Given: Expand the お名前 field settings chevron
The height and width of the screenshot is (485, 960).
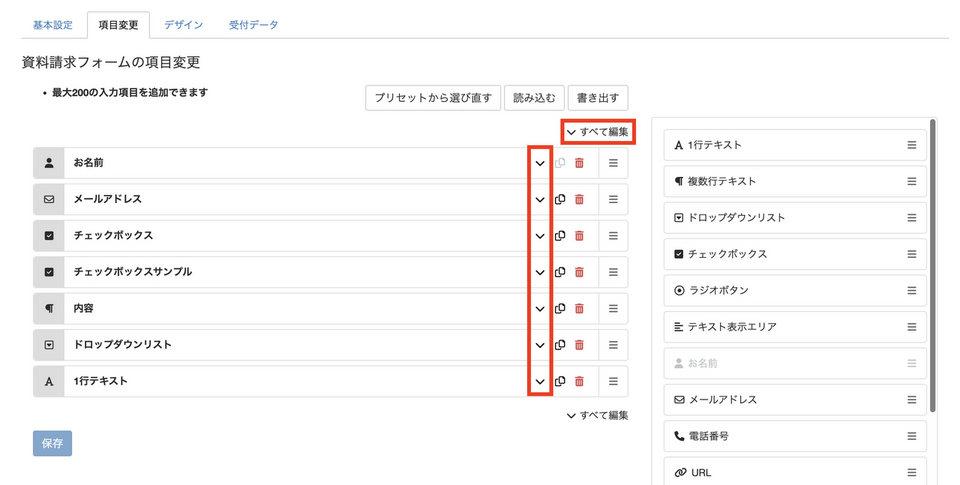Looking at the screenshot, I should click(540, 163).
